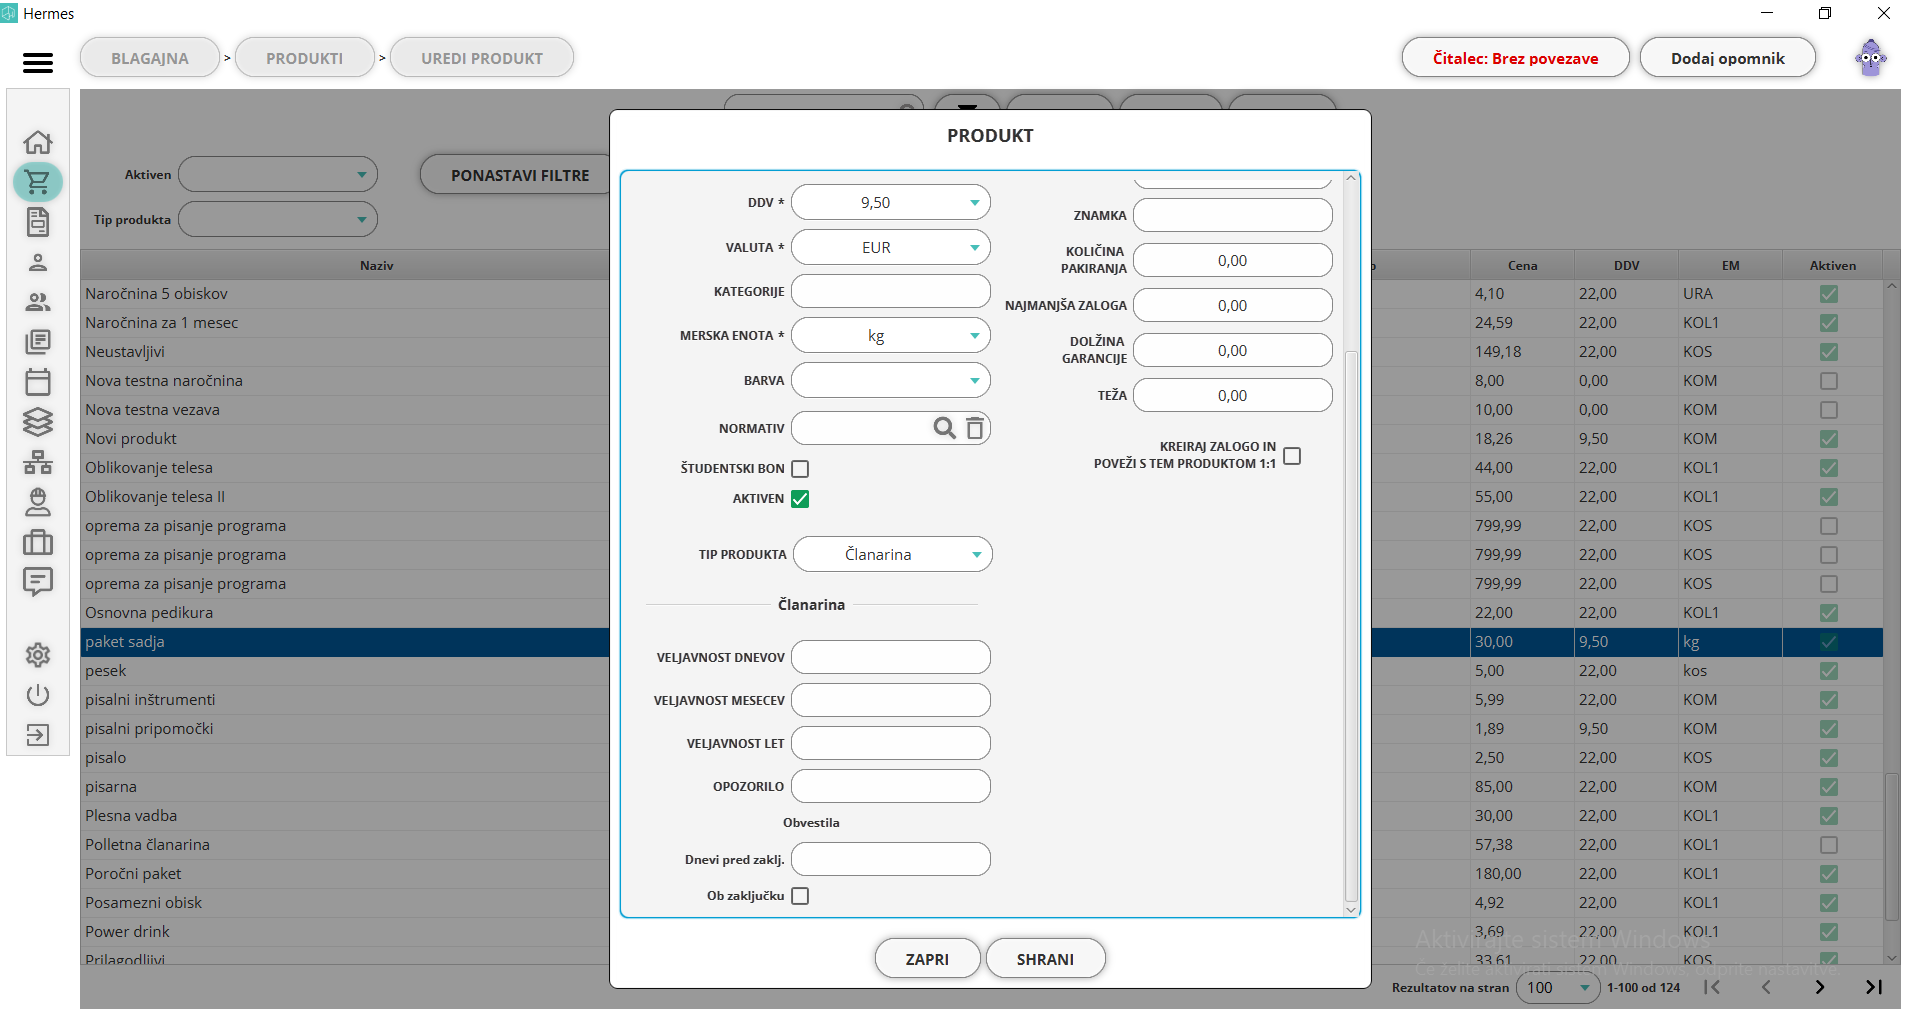1916x1027 pixels.
Task: Select the 'Plesna vadba' product row
Action: [345, 816]
